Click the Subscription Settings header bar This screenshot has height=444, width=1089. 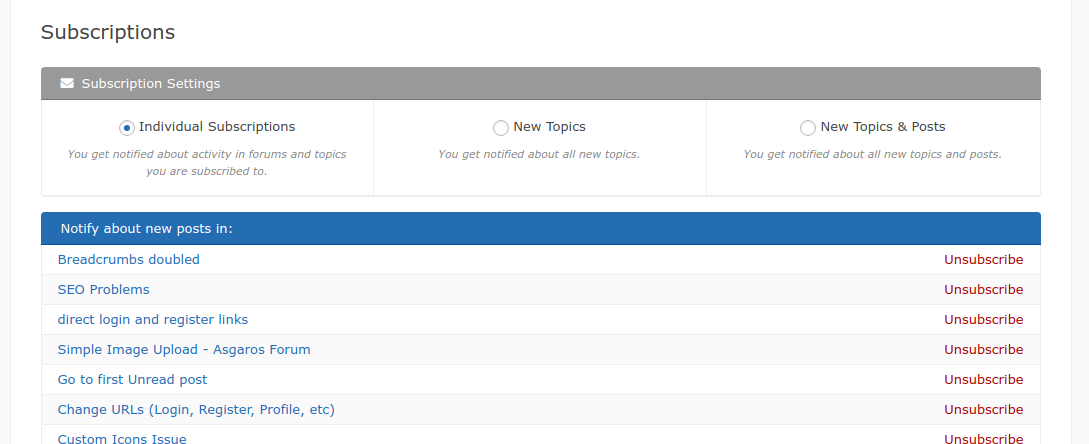point(540,84)
